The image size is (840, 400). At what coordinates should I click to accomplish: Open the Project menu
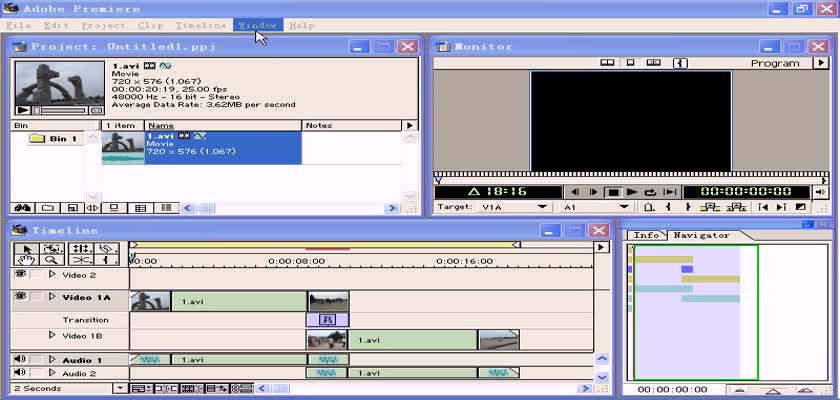point(103,25)
